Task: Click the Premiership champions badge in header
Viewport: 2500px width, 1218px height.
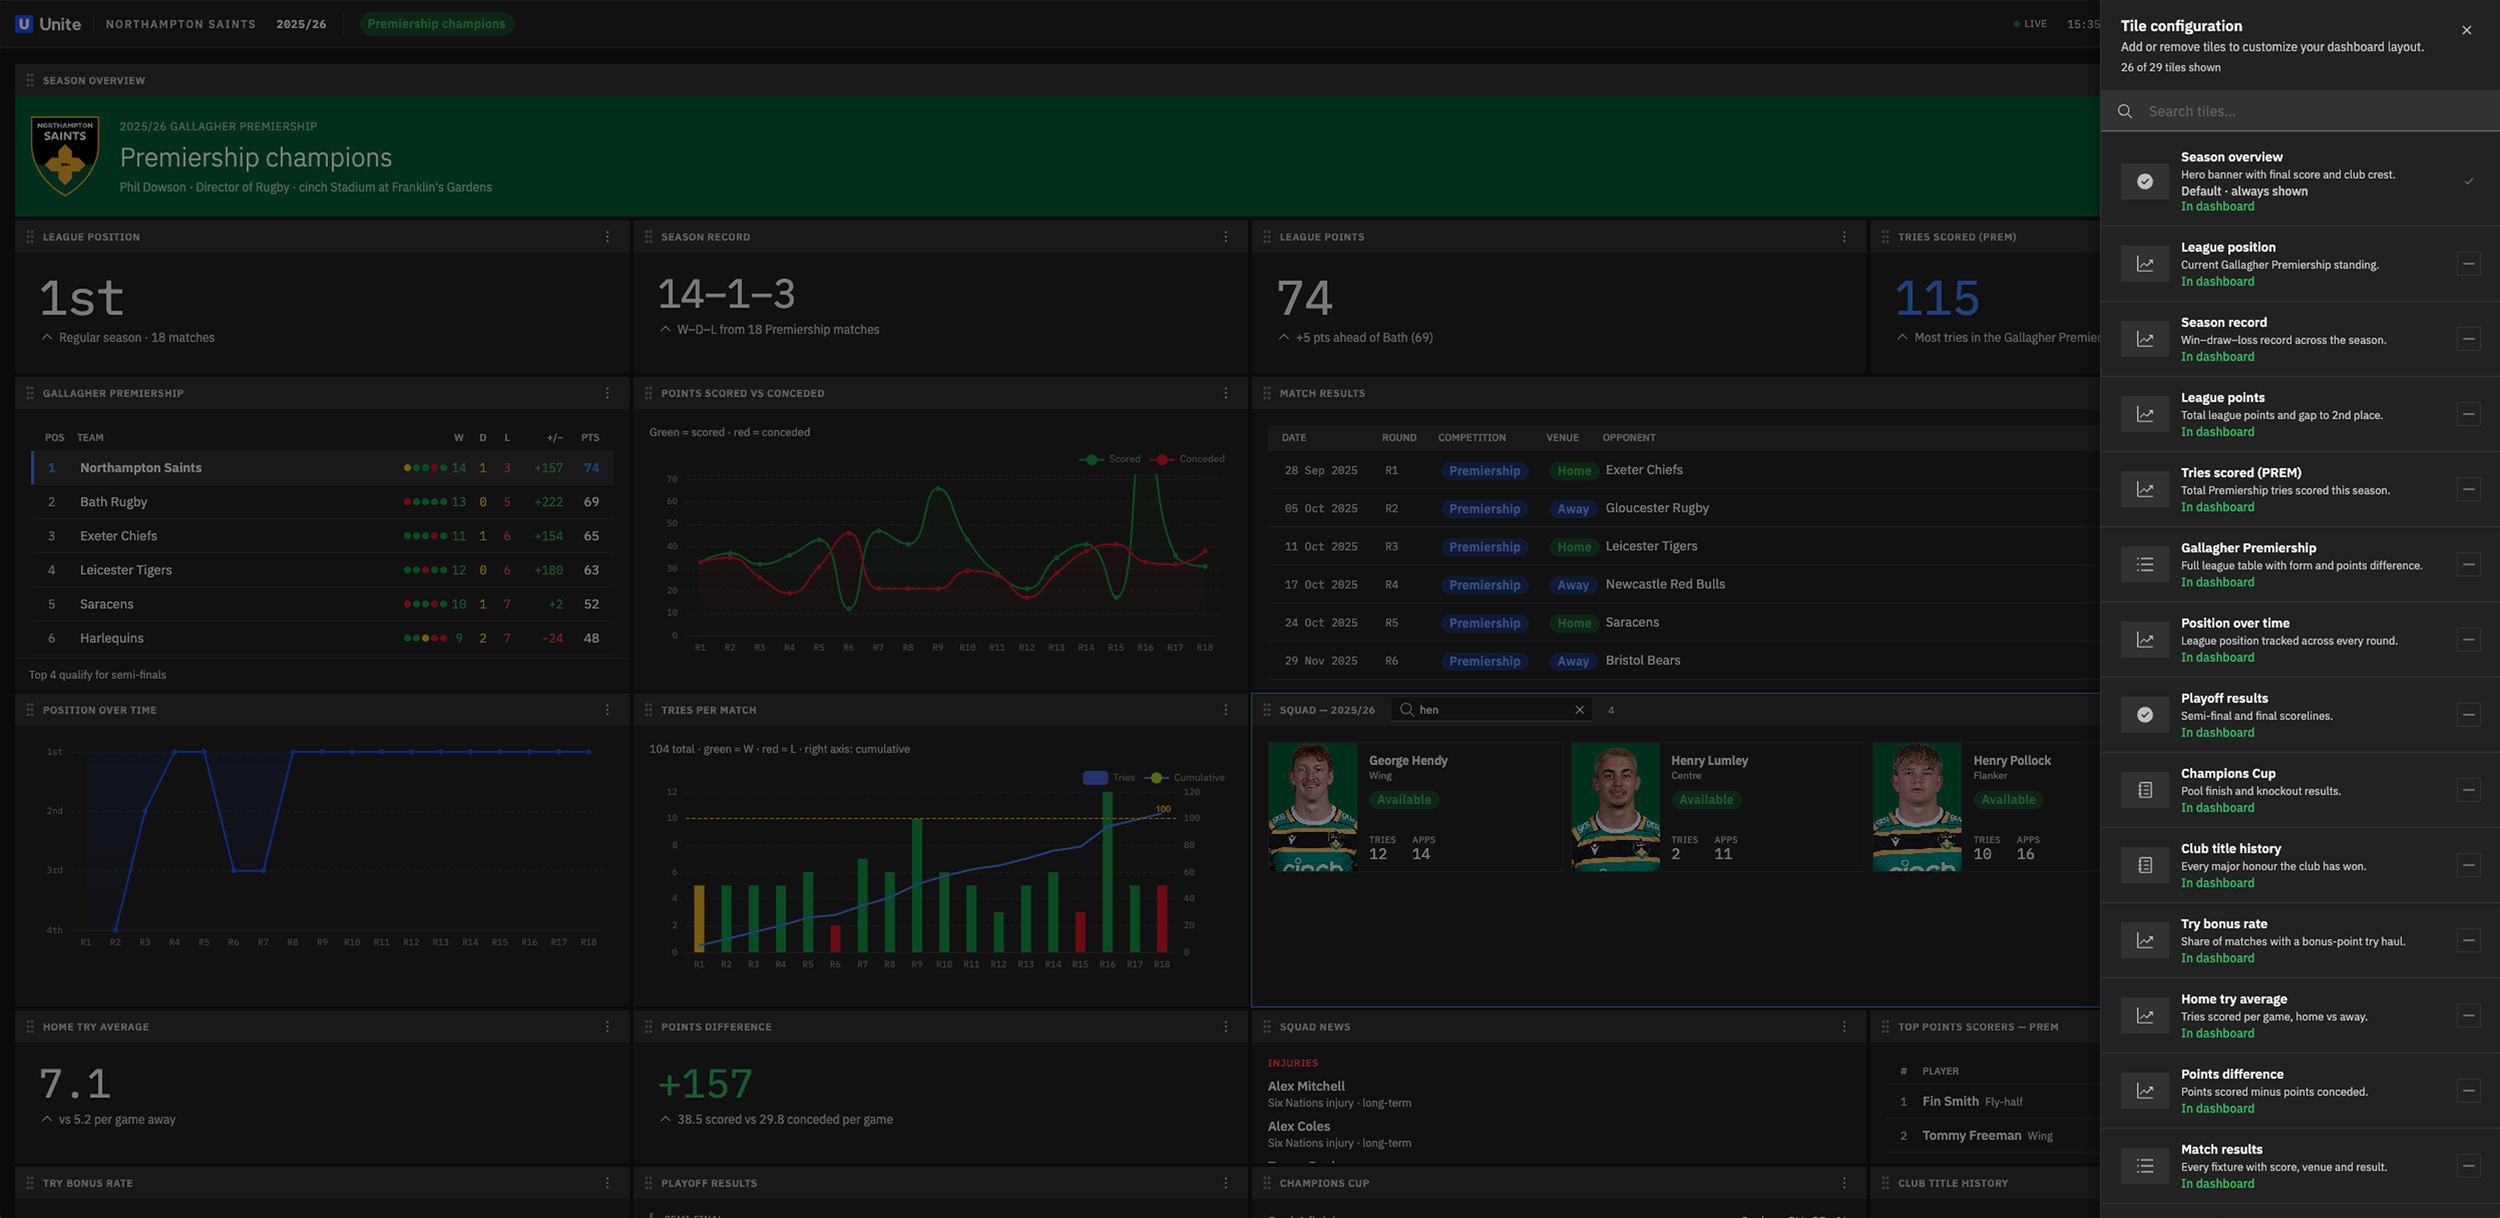Action: (x=436, y=24)
